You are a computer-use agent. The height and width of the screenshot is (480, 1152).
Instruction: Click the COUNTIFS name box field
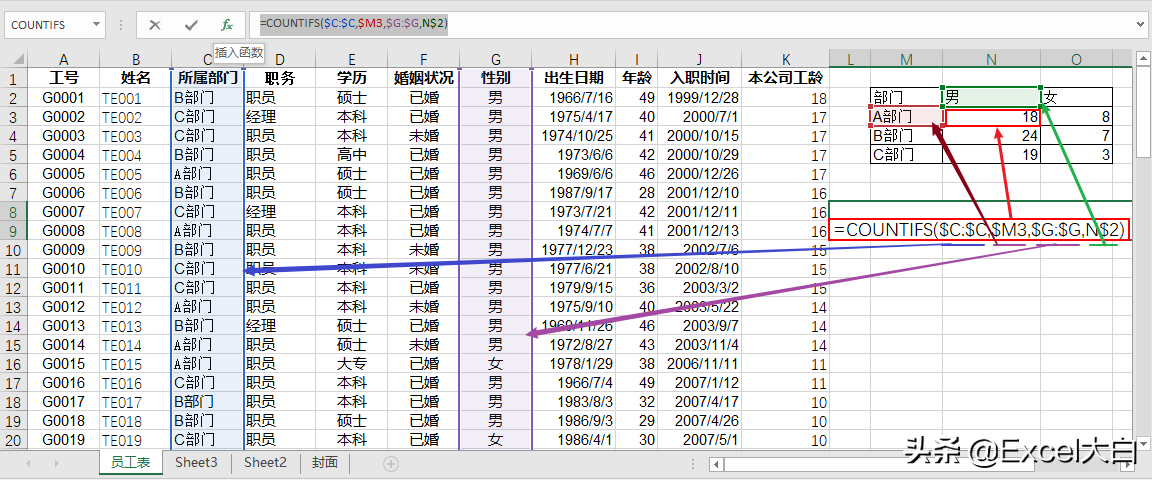coord(45,25)
